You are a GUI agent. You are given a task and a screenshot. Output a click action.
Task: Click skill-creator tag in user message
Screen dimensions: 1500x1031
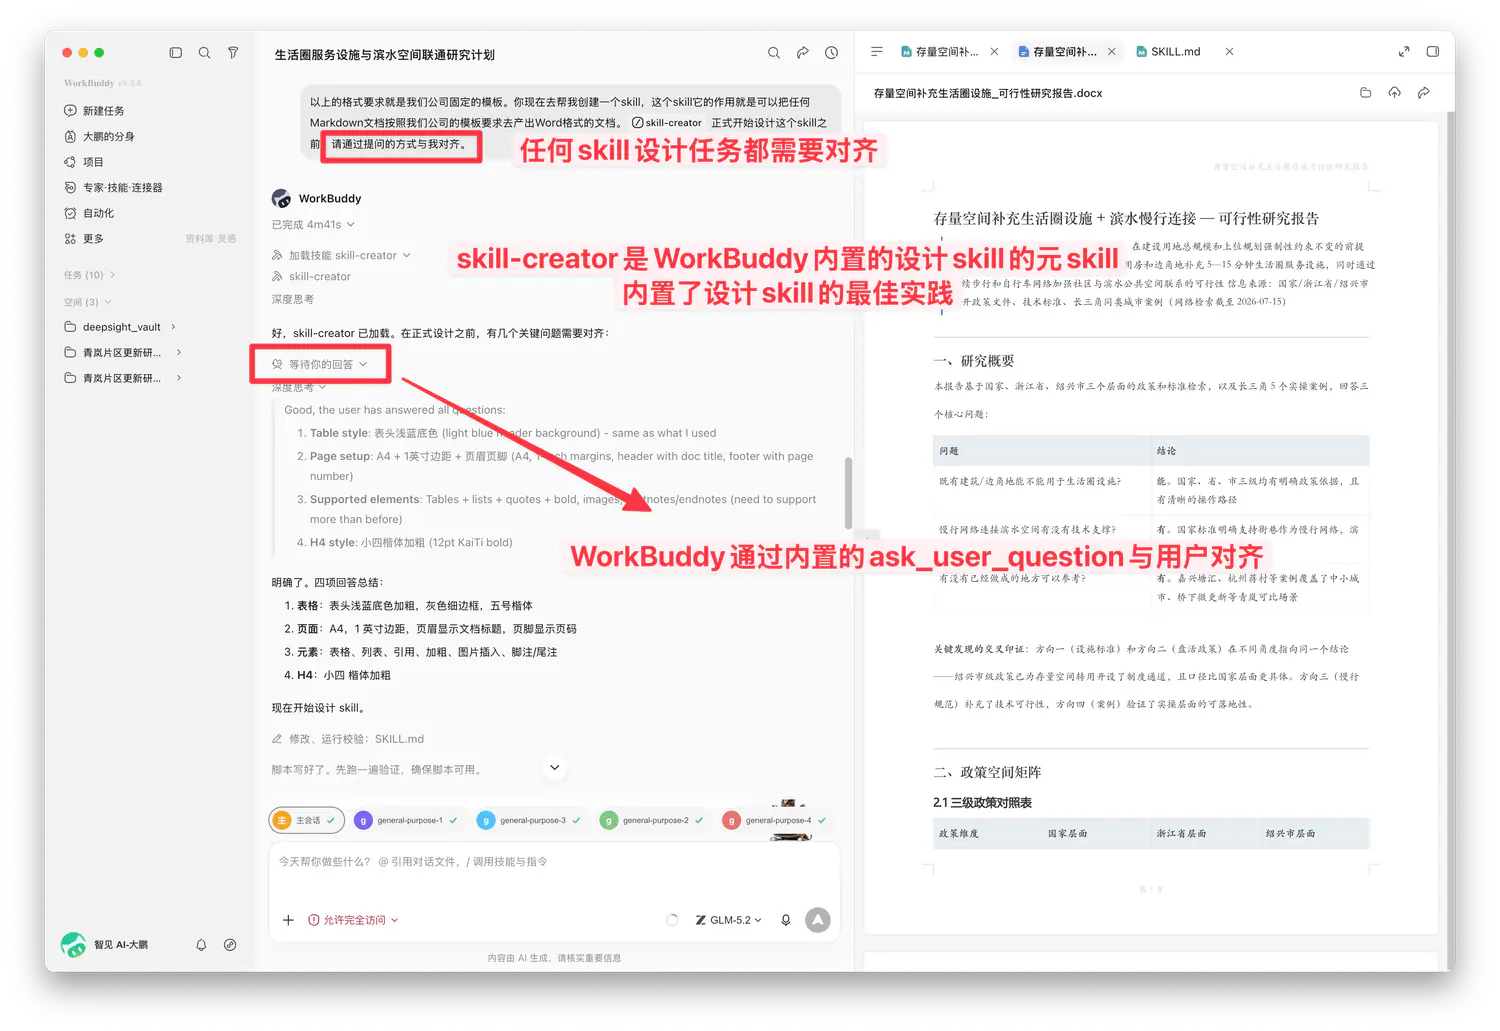click(667, 123)
